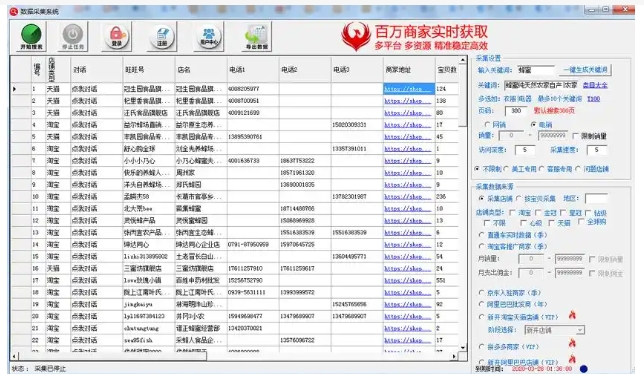644x374 pixels.
Task: Tick the 天猫 shop type checkbox
Action: [552, 223]
